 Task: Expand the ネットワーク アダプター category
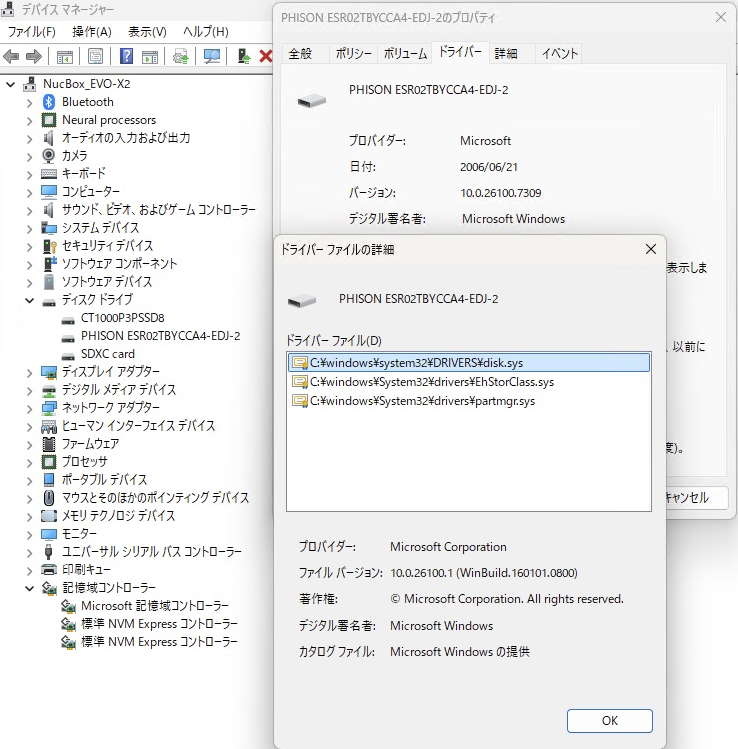[x=28, y=408]
